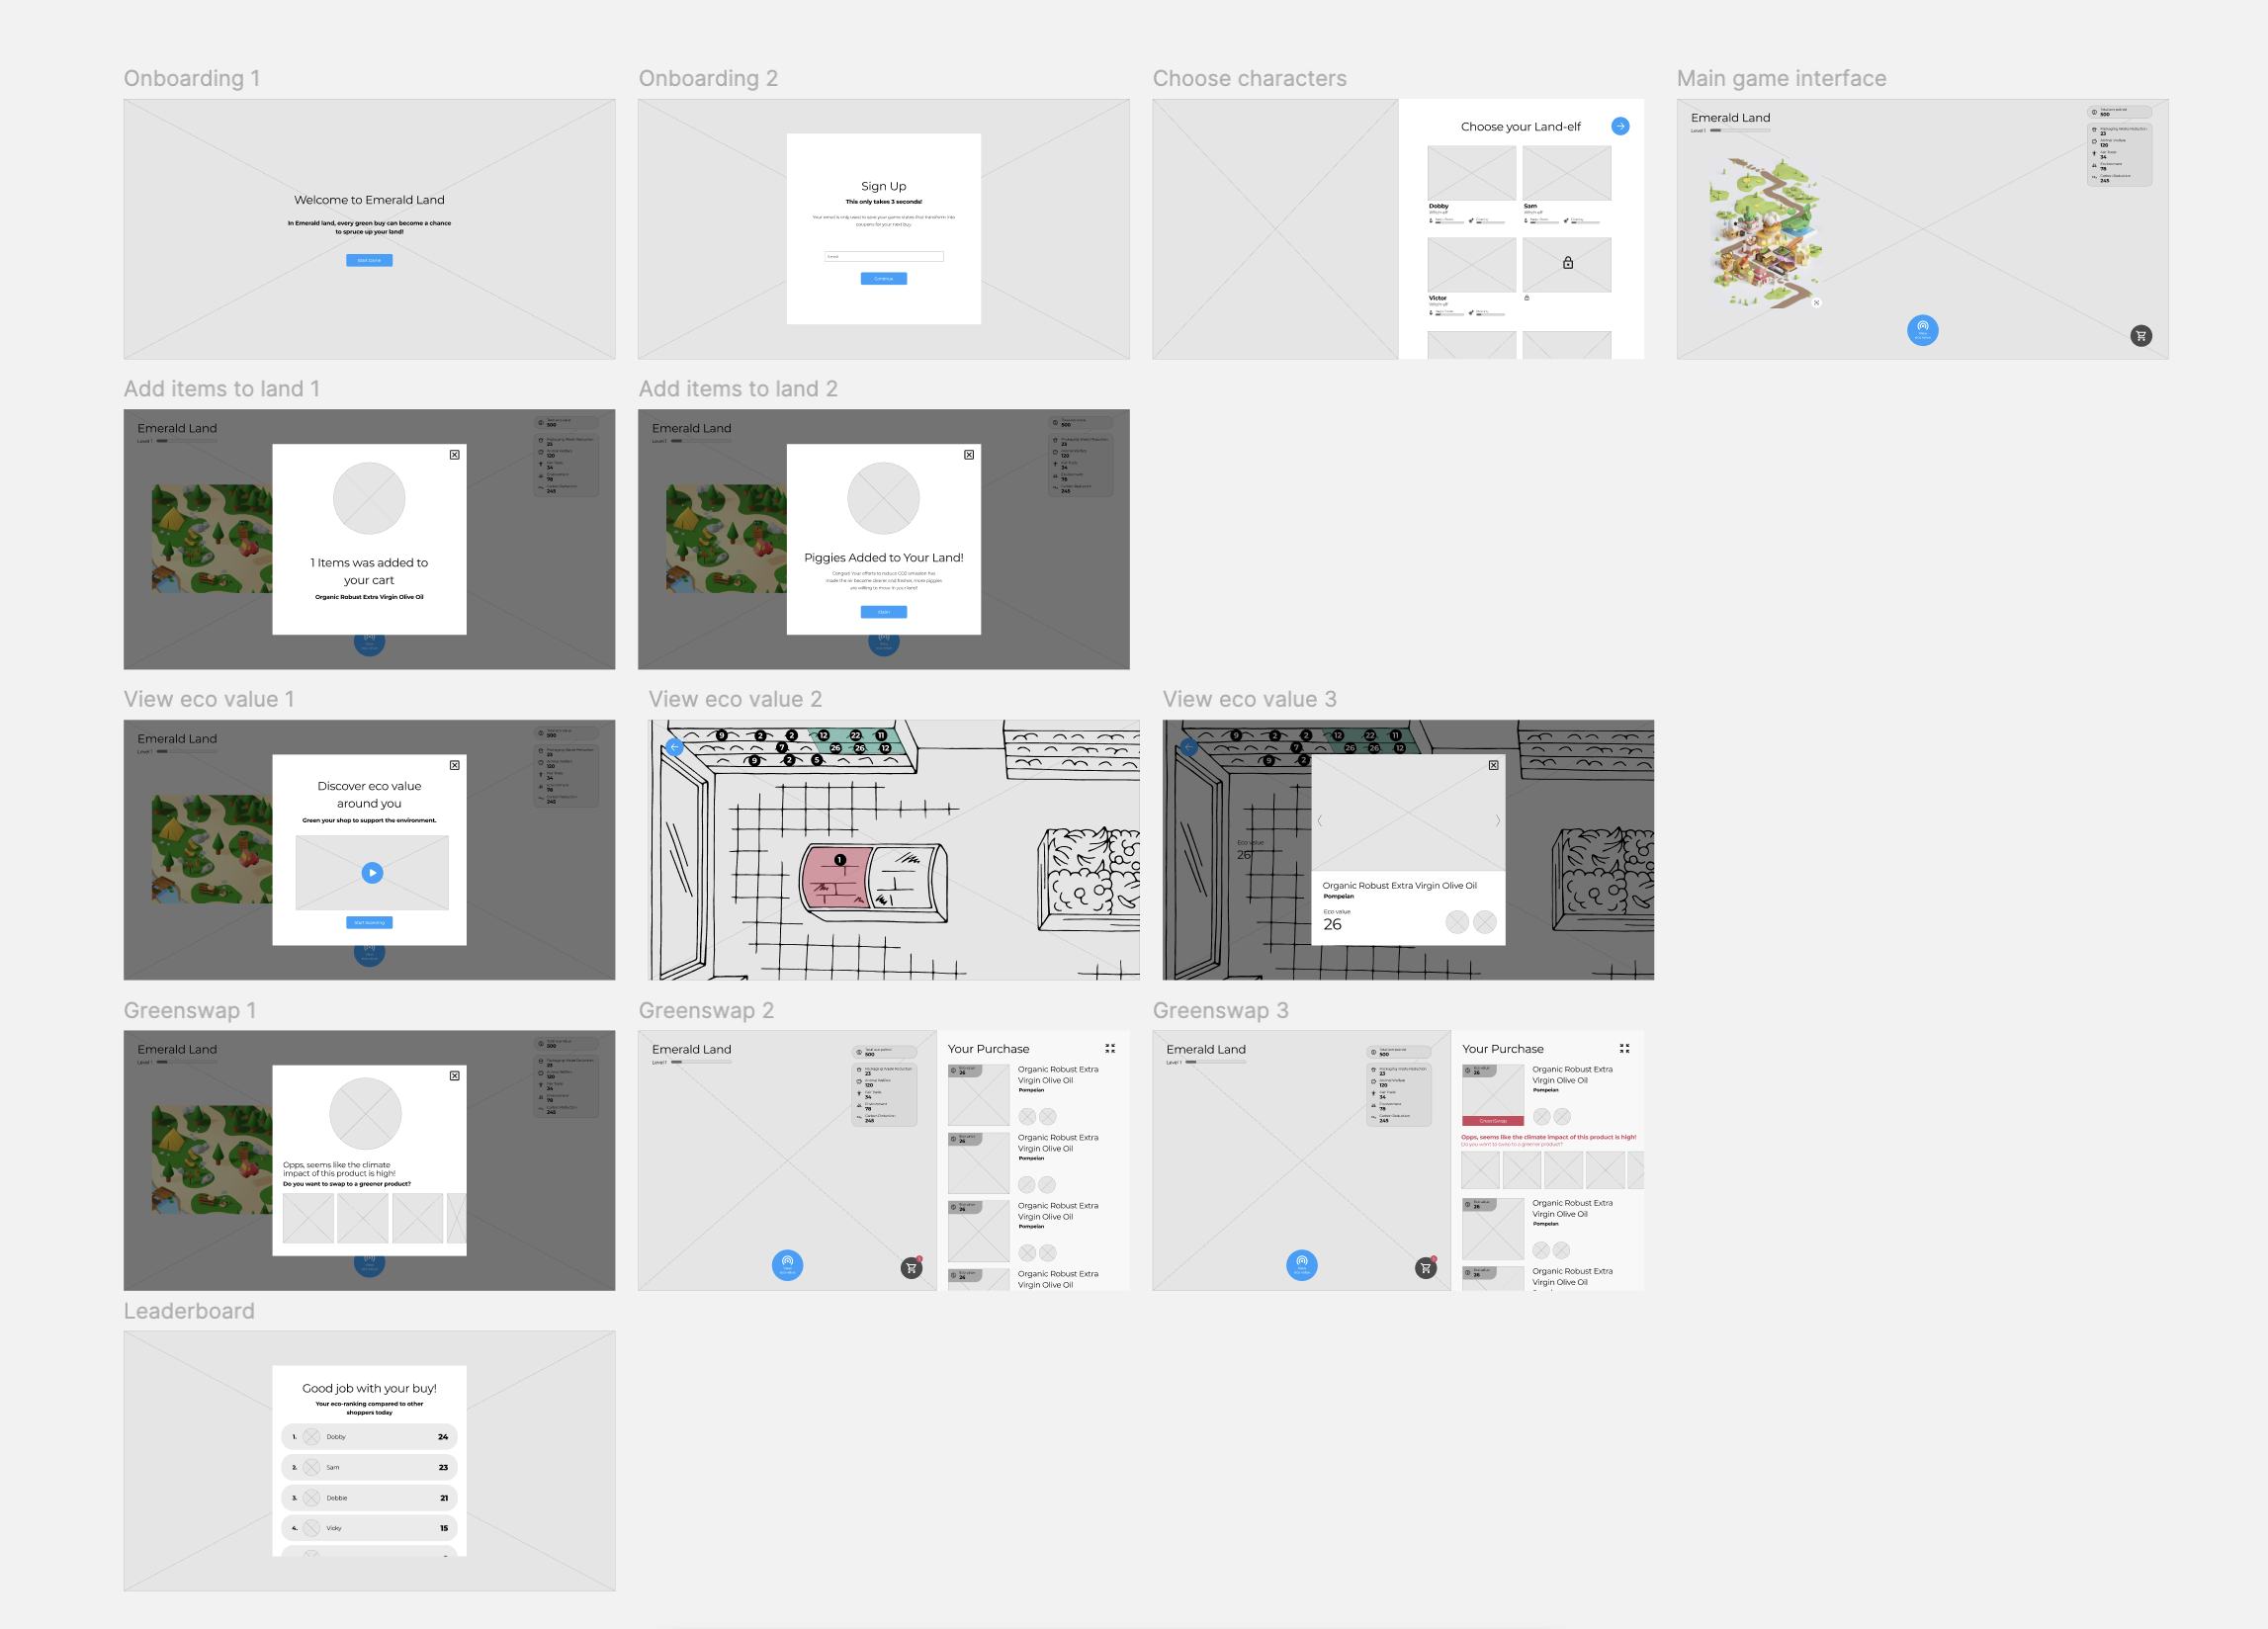Click the left chevron in View eco value 3 card
This screenshot has height=1629, width=2268.
pyautogui.click(x=1320, y=820)
